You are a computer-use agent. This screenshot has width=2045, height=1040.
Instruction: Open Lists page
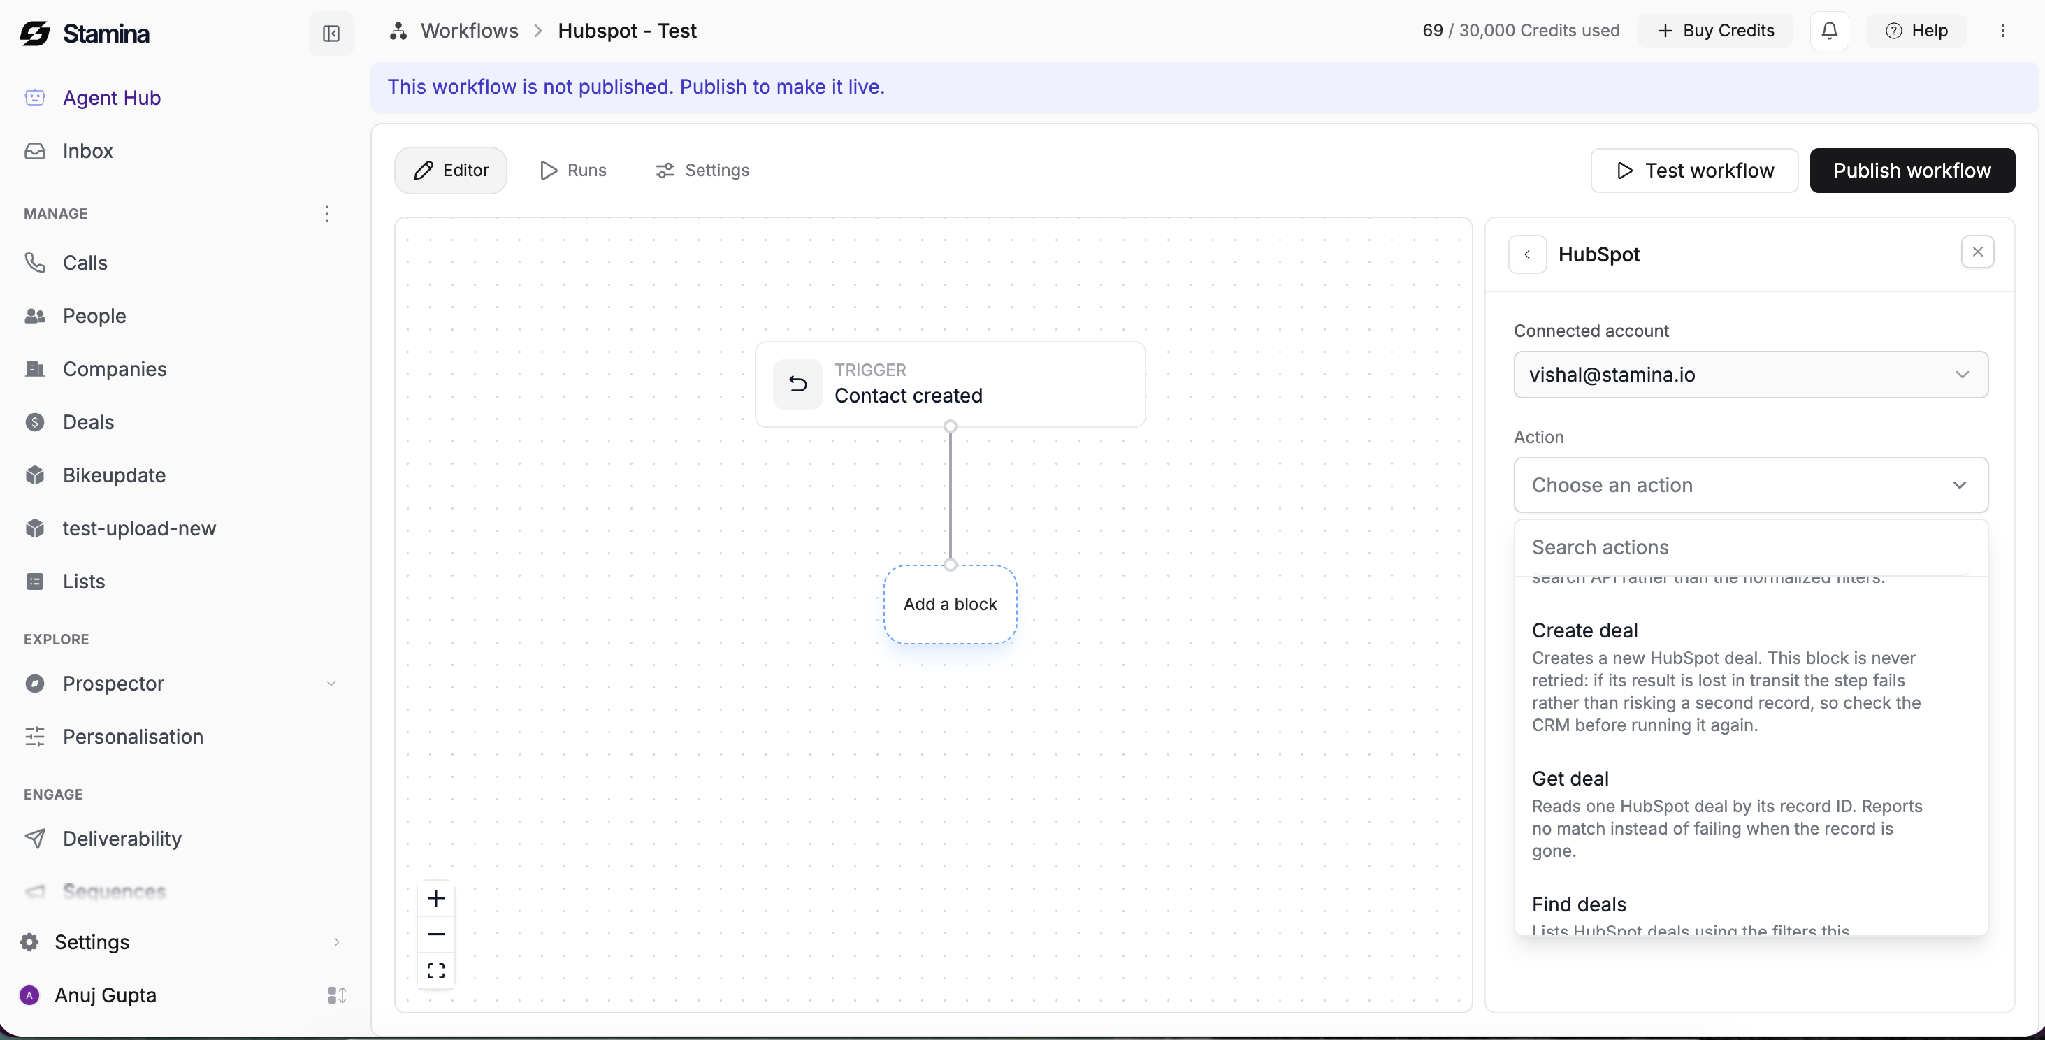click(83, 581)
